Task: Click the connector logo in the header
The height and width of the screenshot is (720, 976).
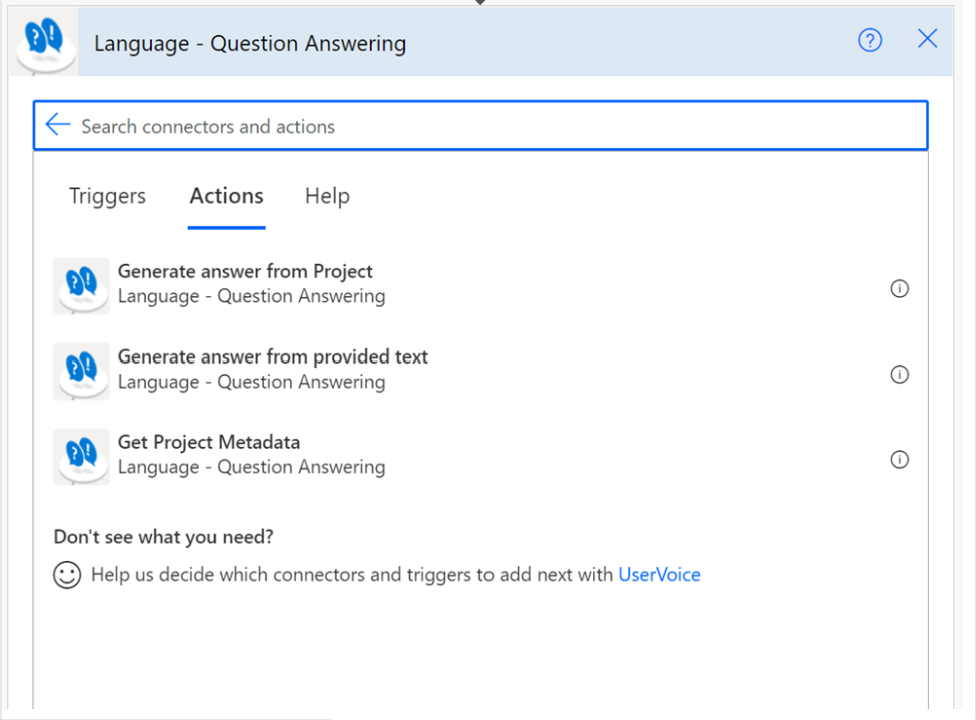Action: 44,42
